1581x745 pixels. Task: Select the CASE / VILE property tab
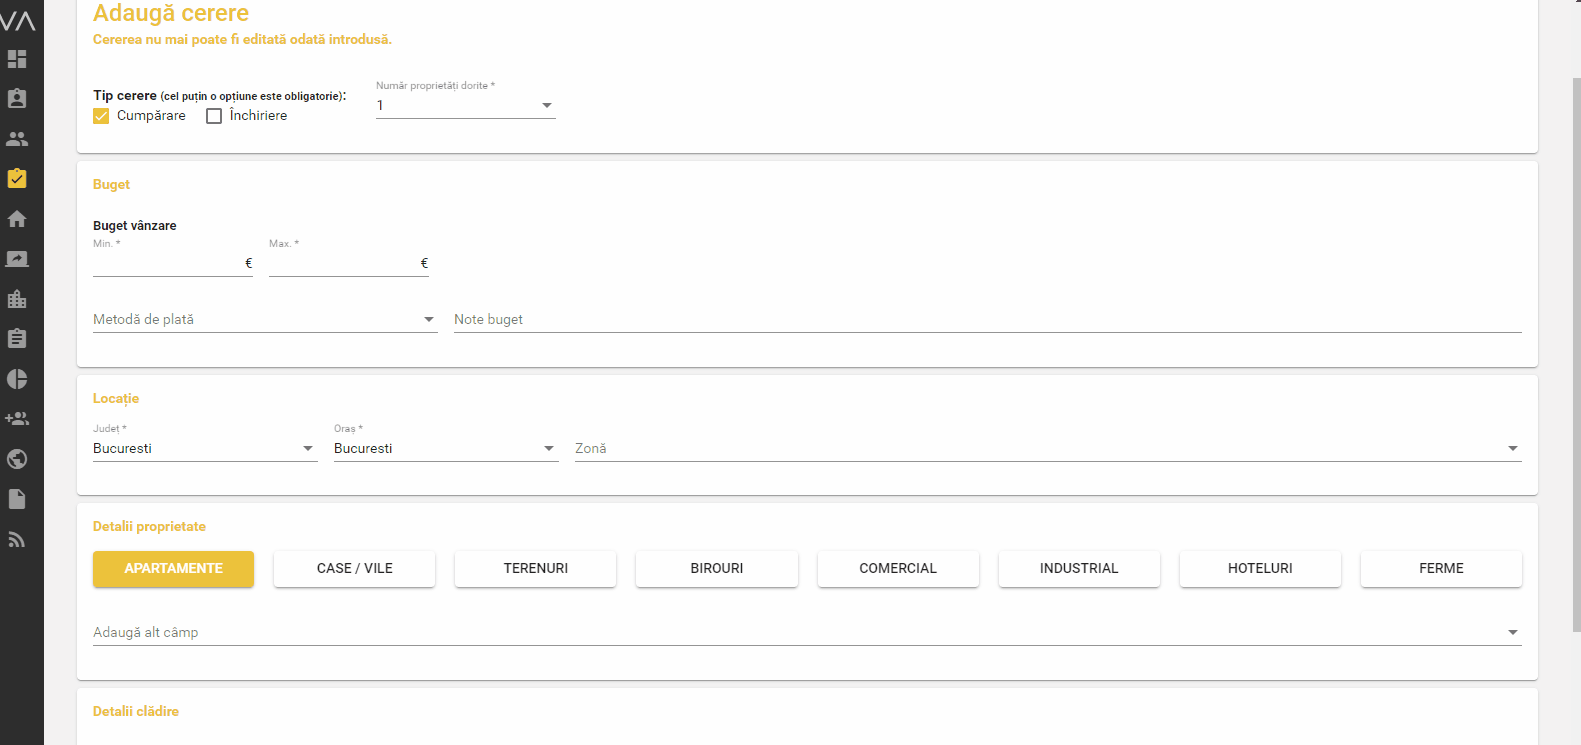pos(354,568)
